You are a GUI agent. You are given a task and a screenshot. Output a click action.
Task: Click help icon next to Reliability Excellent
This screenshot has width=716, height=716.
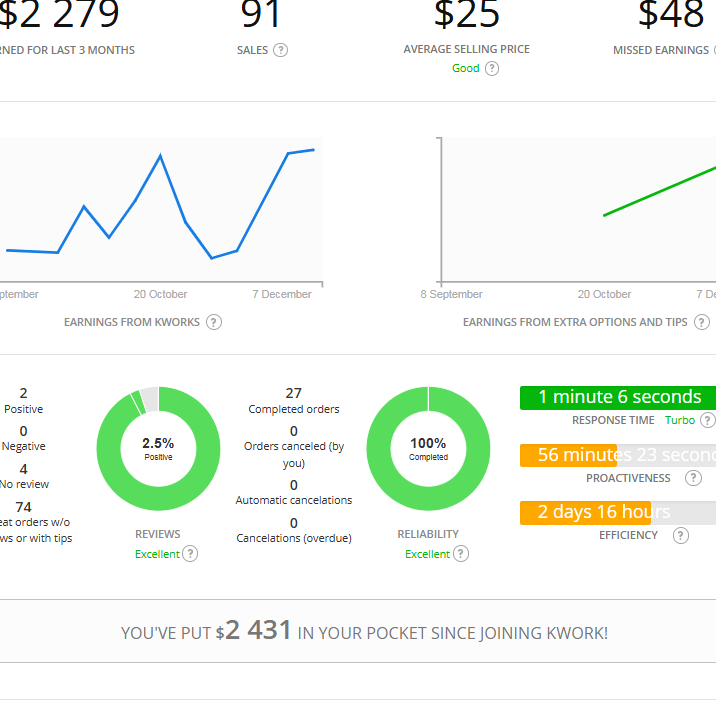(x=460, y=554)
